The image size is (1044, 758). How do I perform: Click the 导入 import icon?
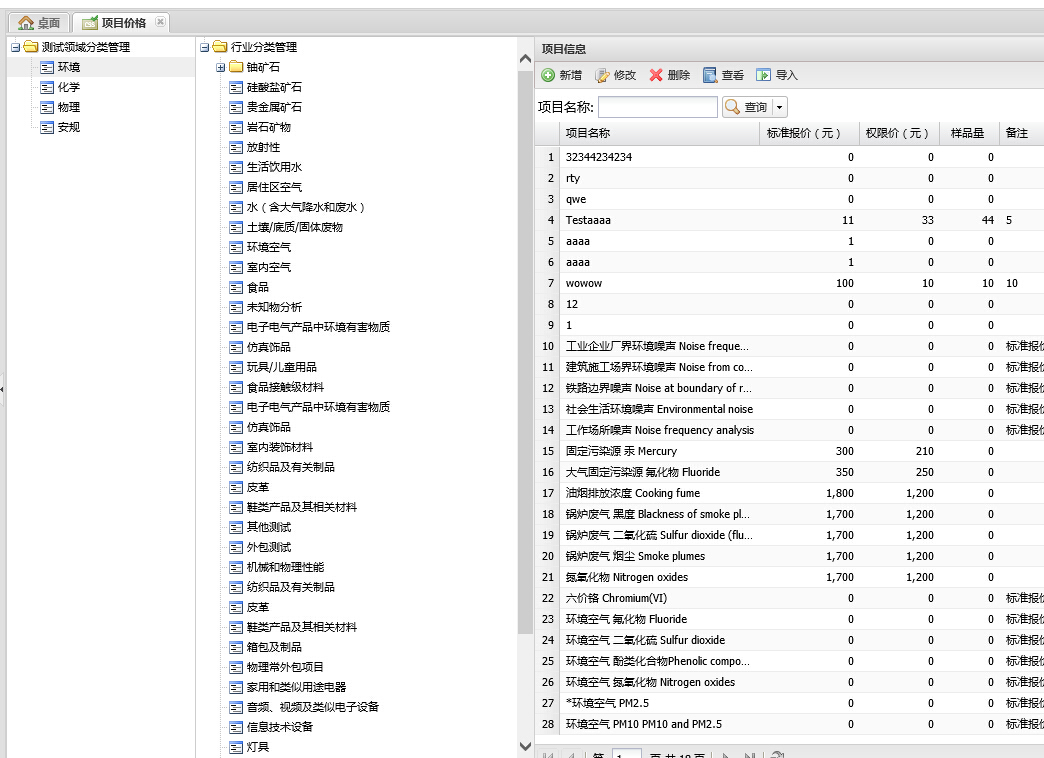coord(764,75)
